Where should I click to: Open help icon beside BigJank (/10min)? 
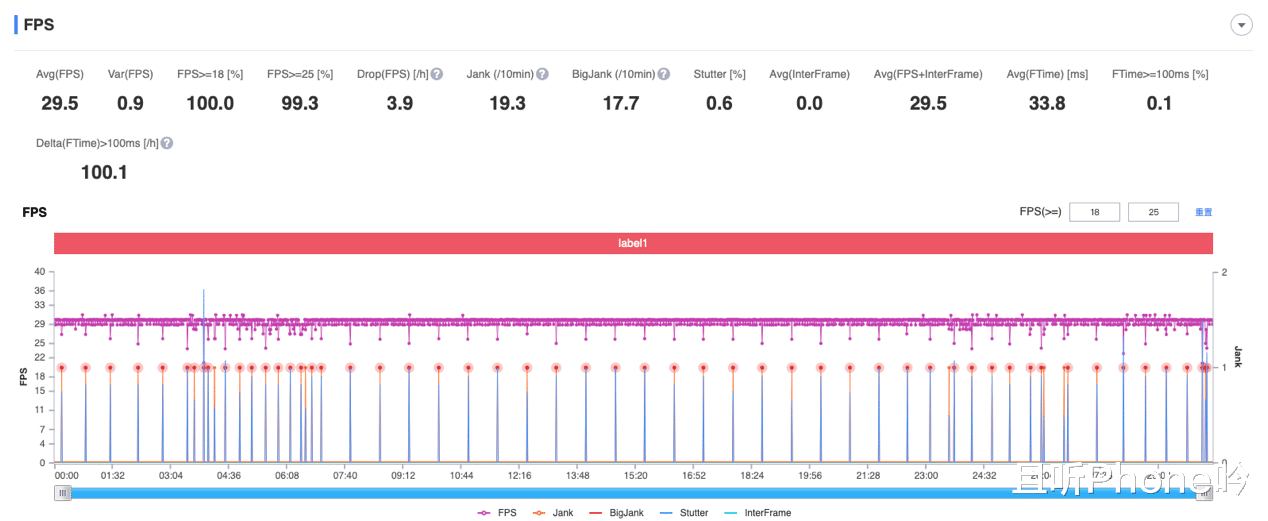(664, 74)
